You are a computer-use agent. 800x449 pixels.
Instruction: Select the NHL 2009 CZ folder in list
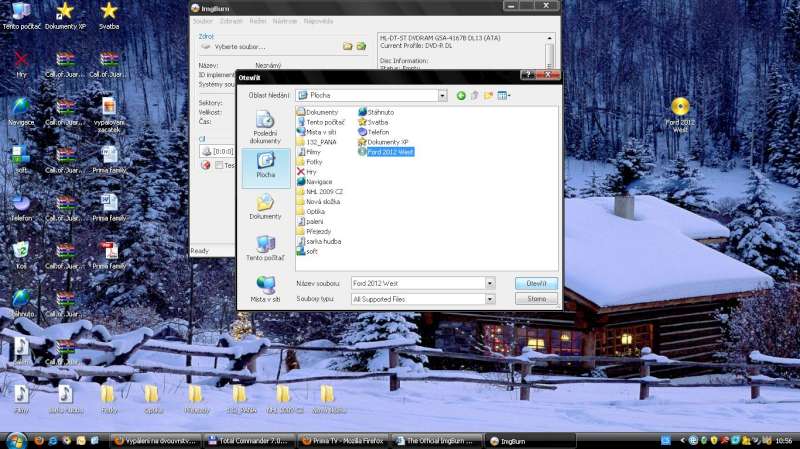click(x=324, y=190)
